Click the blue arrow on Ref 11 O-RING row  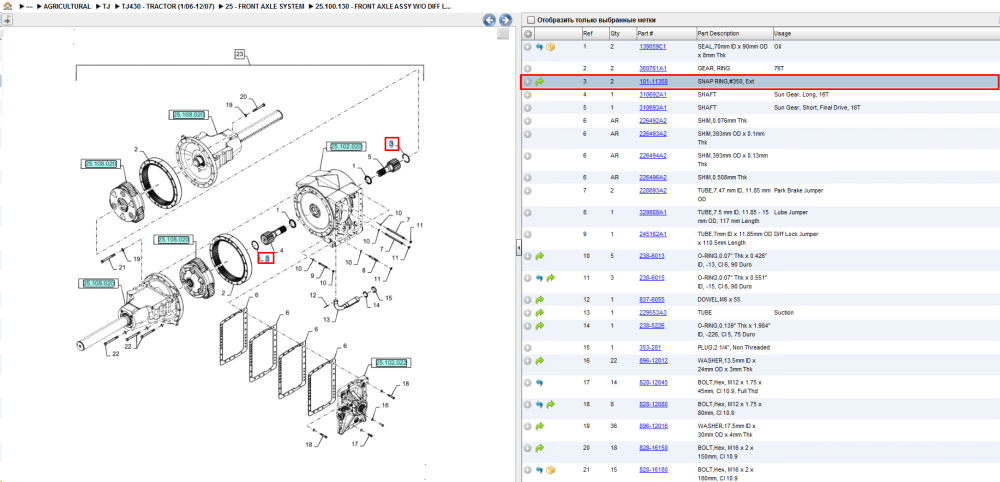540,277
